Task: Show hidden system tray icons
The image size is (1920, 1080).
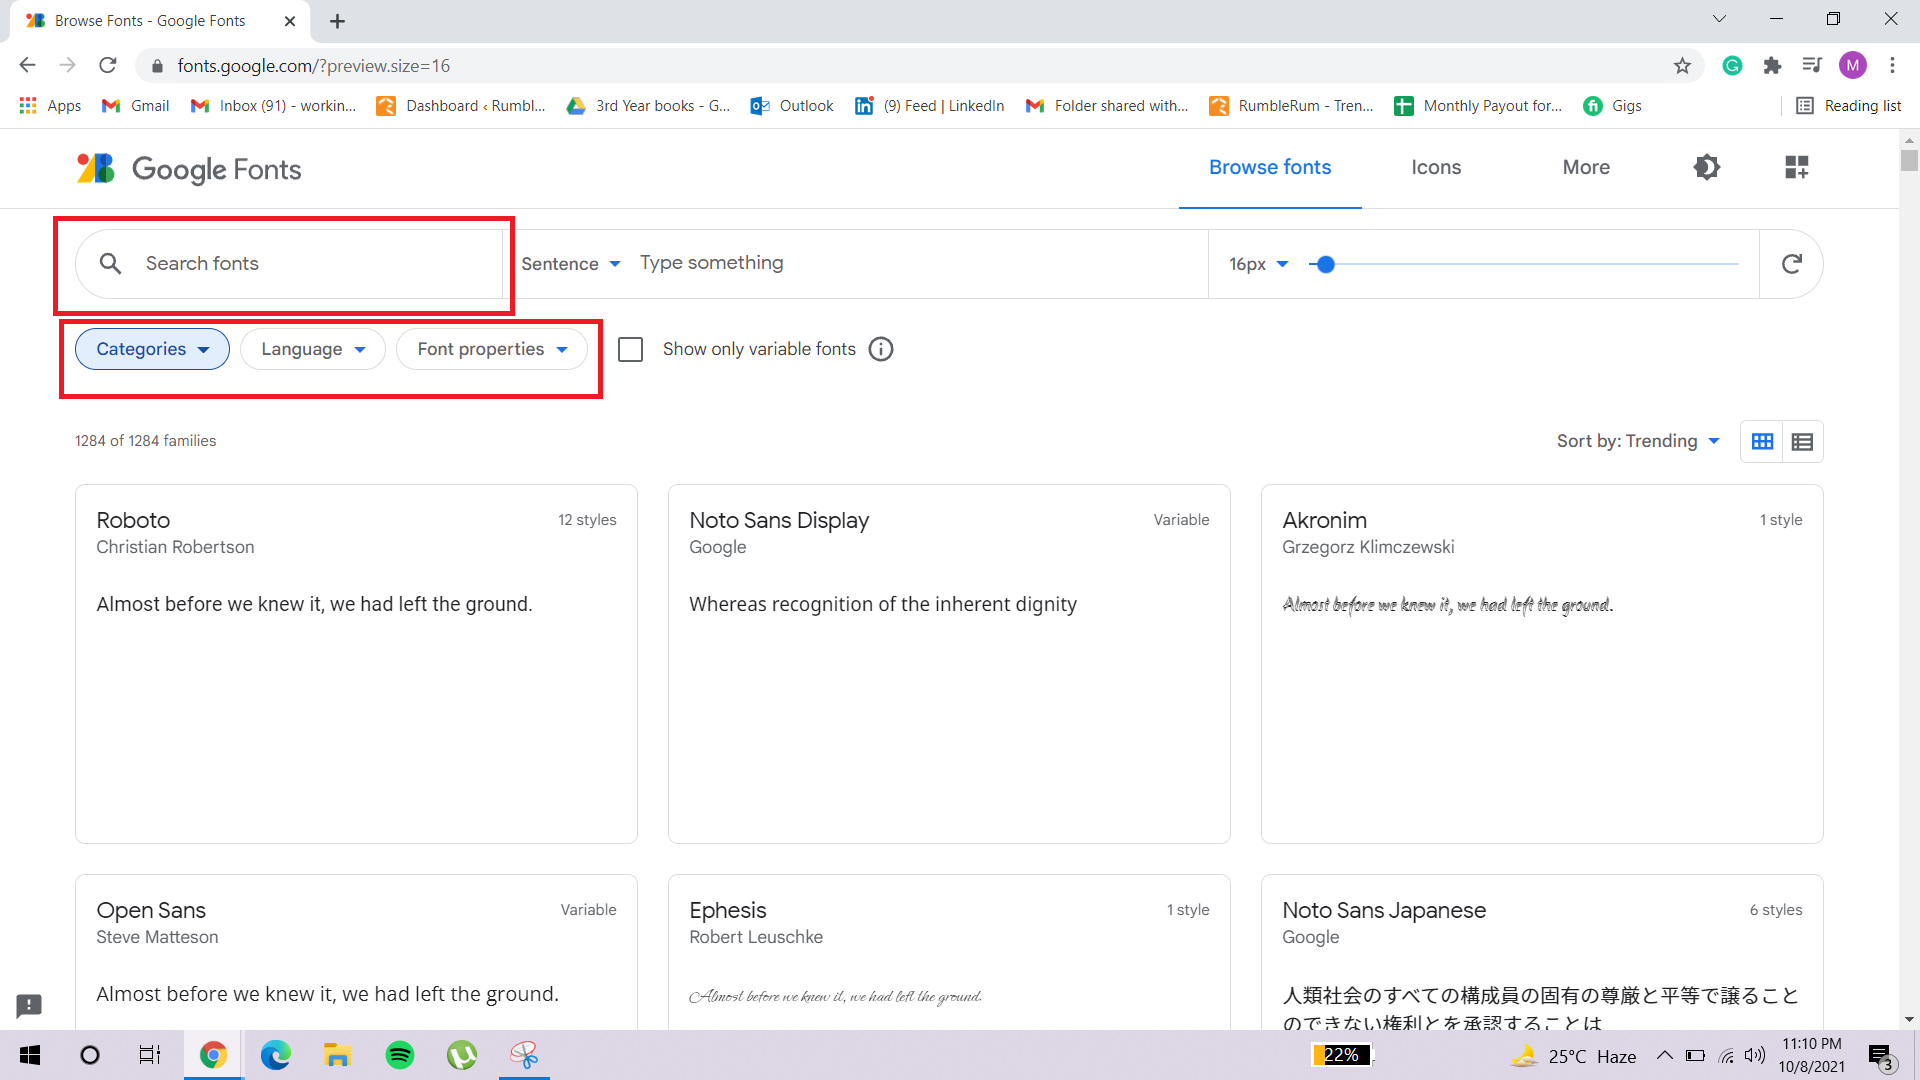Action: point(1665,1055)
